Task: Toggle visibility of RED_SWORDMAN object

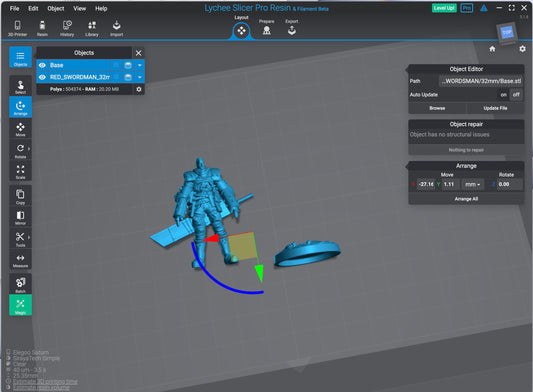Action: [x=42, y=78]
